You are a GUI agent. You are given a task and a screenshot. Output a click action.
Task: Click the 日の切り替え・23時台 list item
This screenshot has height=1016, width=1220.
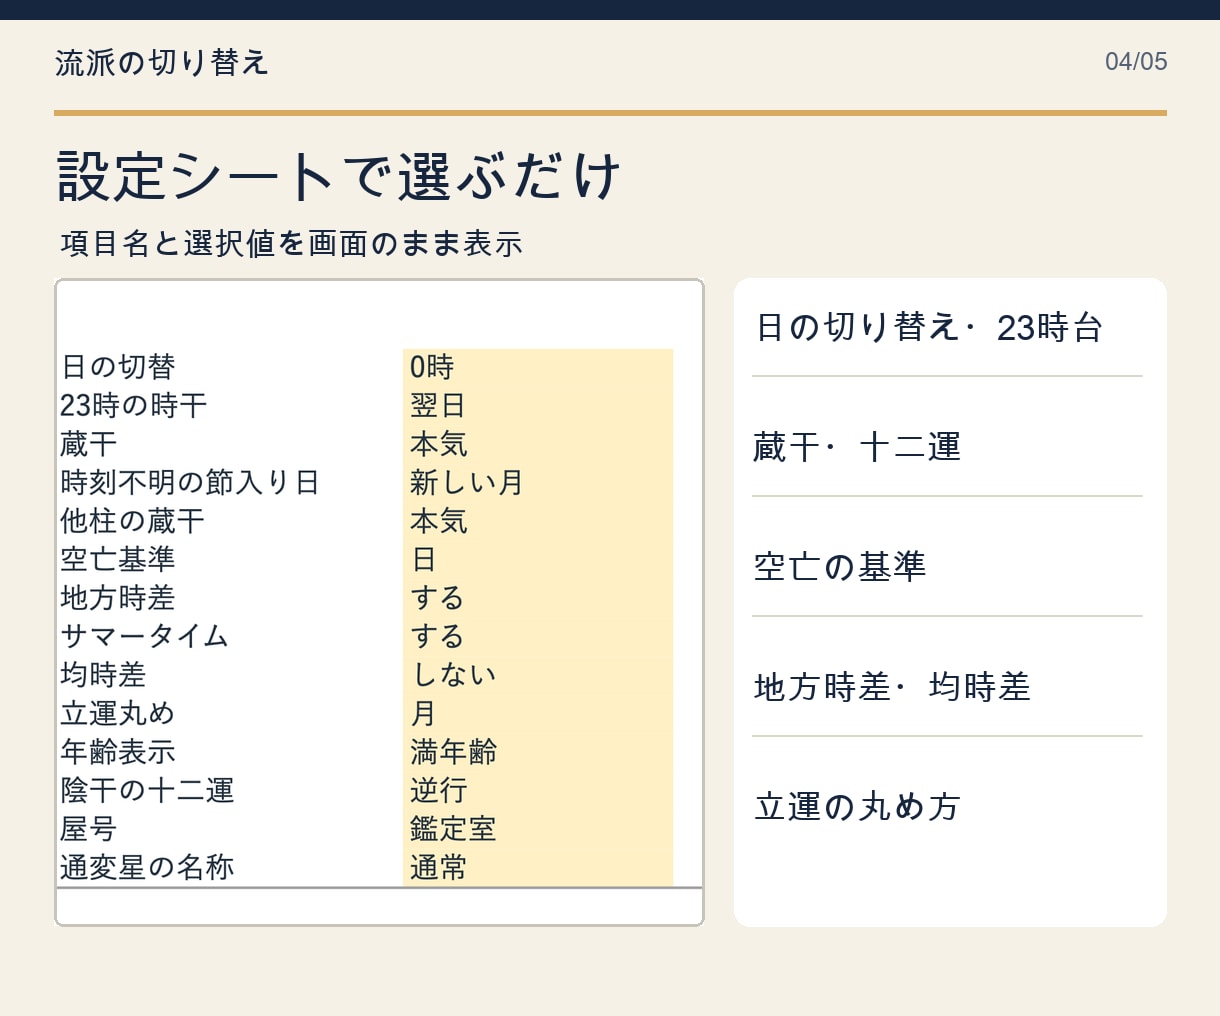929,327
